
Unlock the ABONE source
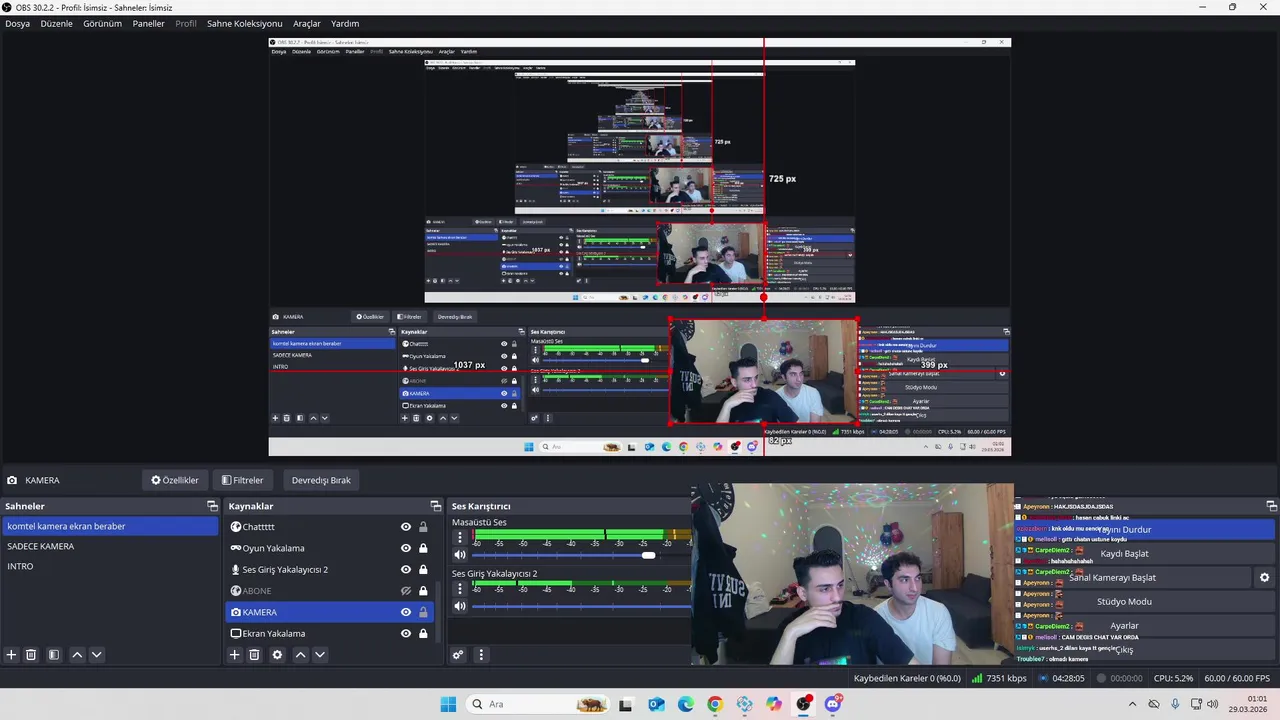tap(423, 591)
